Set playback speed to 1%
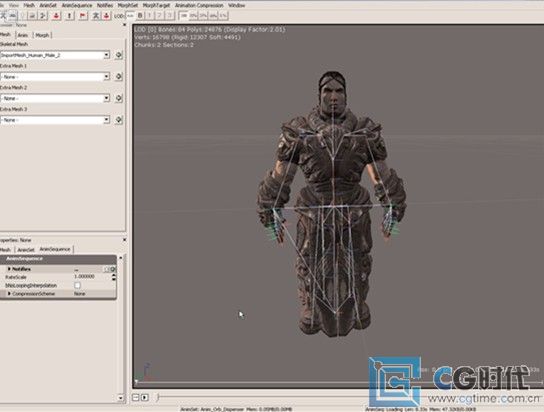 (x=223, y=16)
